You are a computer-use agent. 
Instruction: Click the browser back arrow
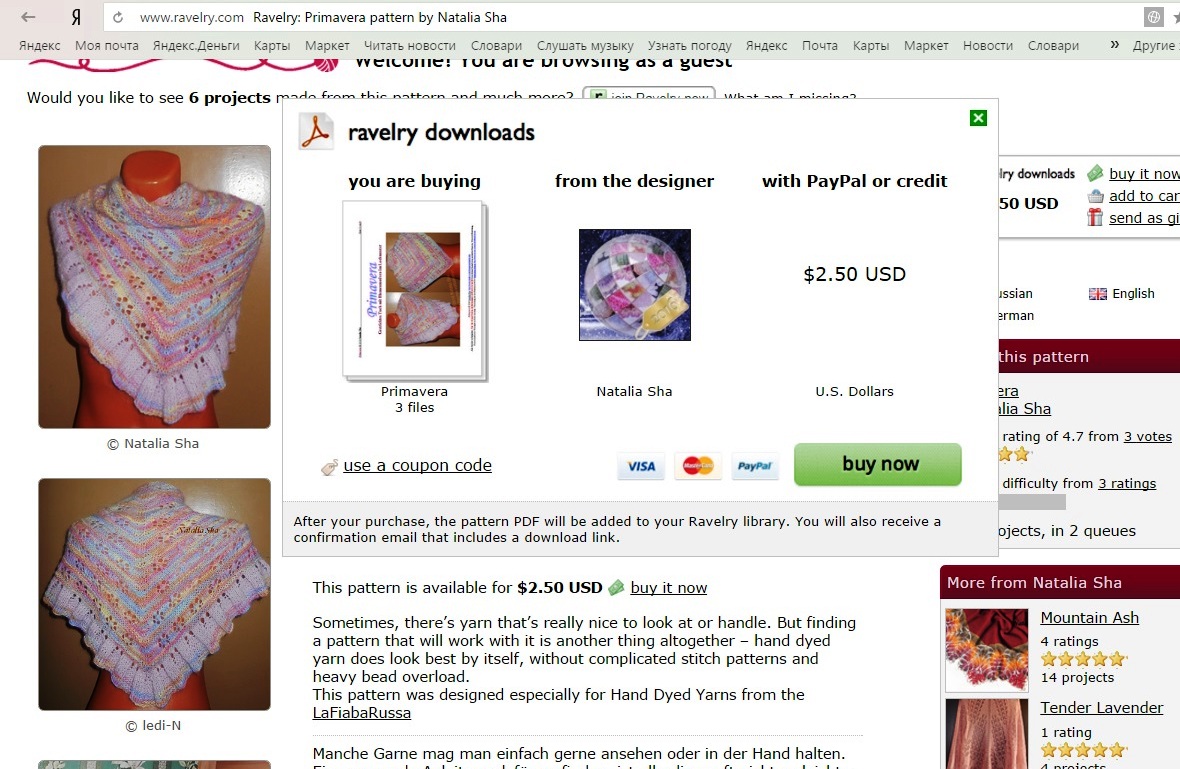(29, 17)
